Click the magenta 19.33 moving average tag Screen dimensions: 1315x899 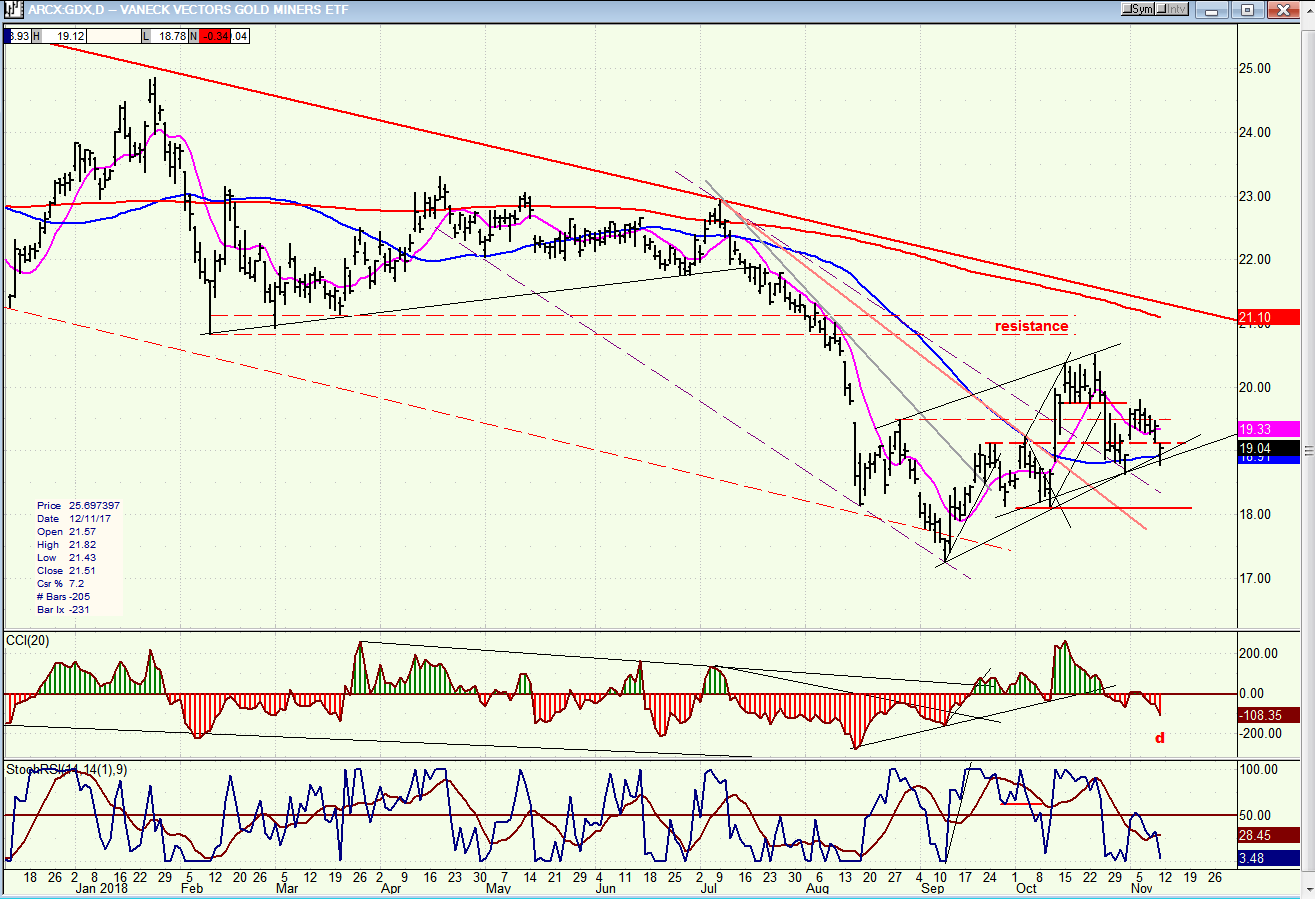[x=1268, y=428]
